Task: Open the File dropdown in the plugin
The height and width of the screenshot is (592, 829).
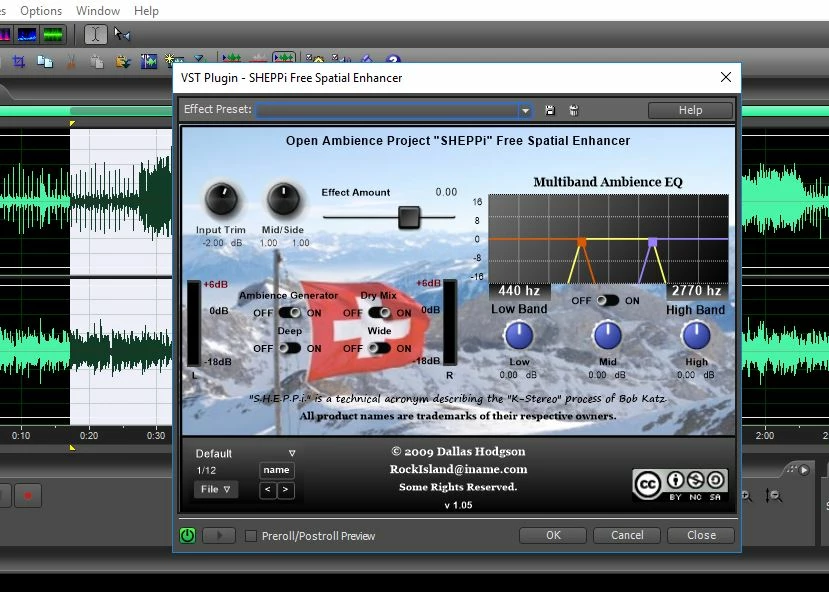Action: (215, 489)
